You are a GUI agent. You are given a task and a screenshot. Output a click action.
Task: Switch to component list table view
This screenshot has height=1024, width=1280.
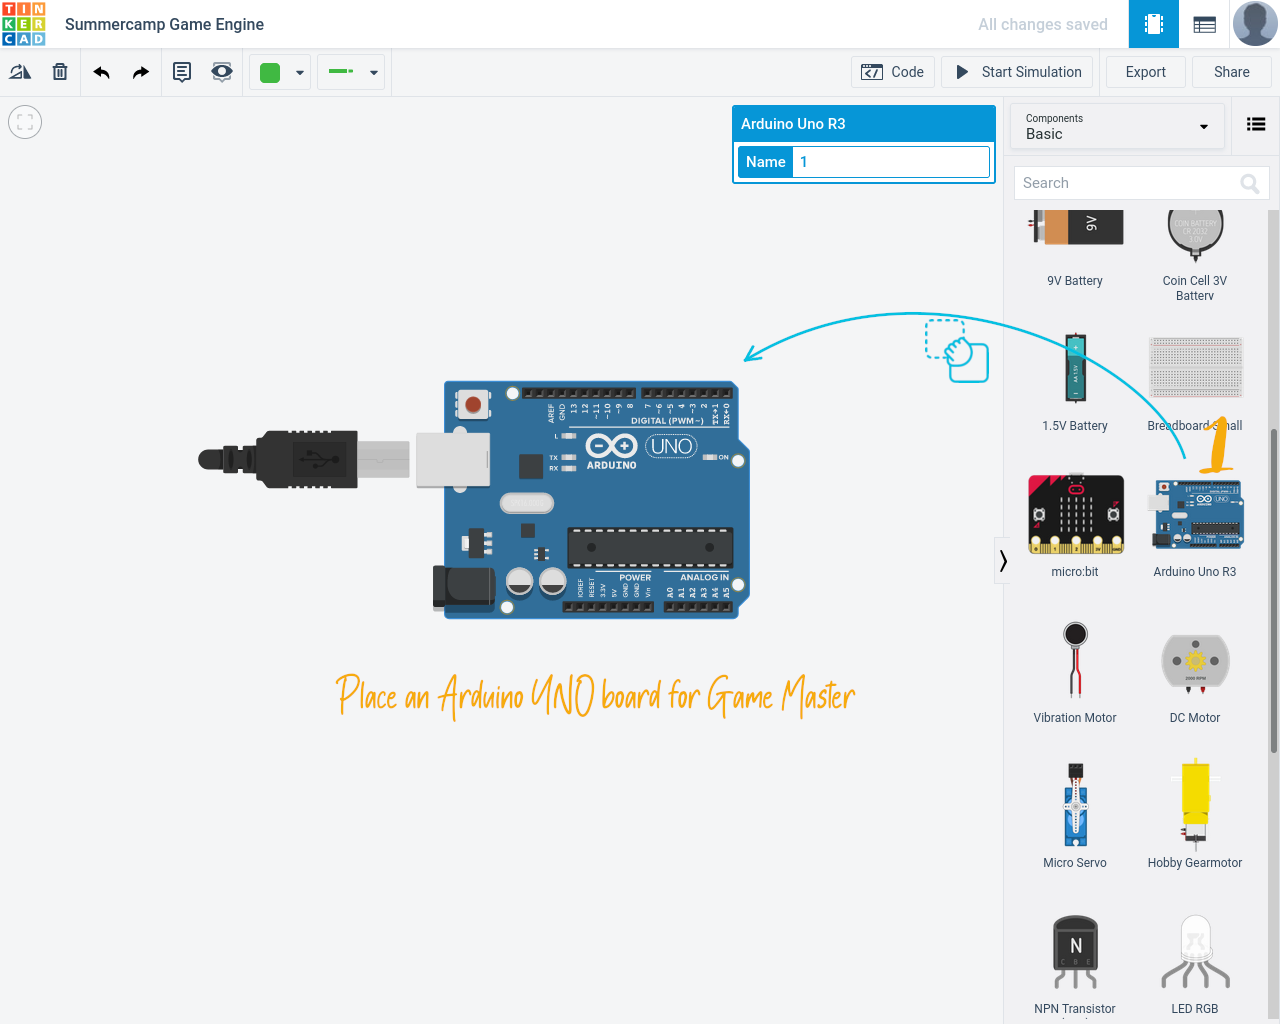coord(1205,24)
